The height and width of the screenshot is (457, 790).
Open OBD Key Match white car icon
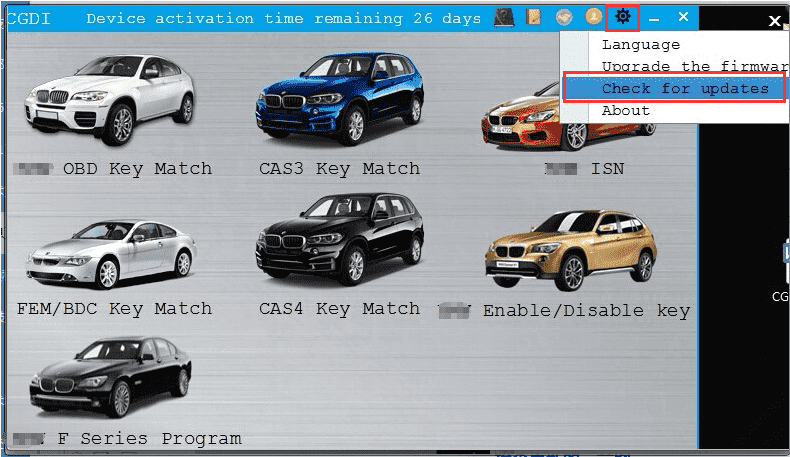pos(109,99)
